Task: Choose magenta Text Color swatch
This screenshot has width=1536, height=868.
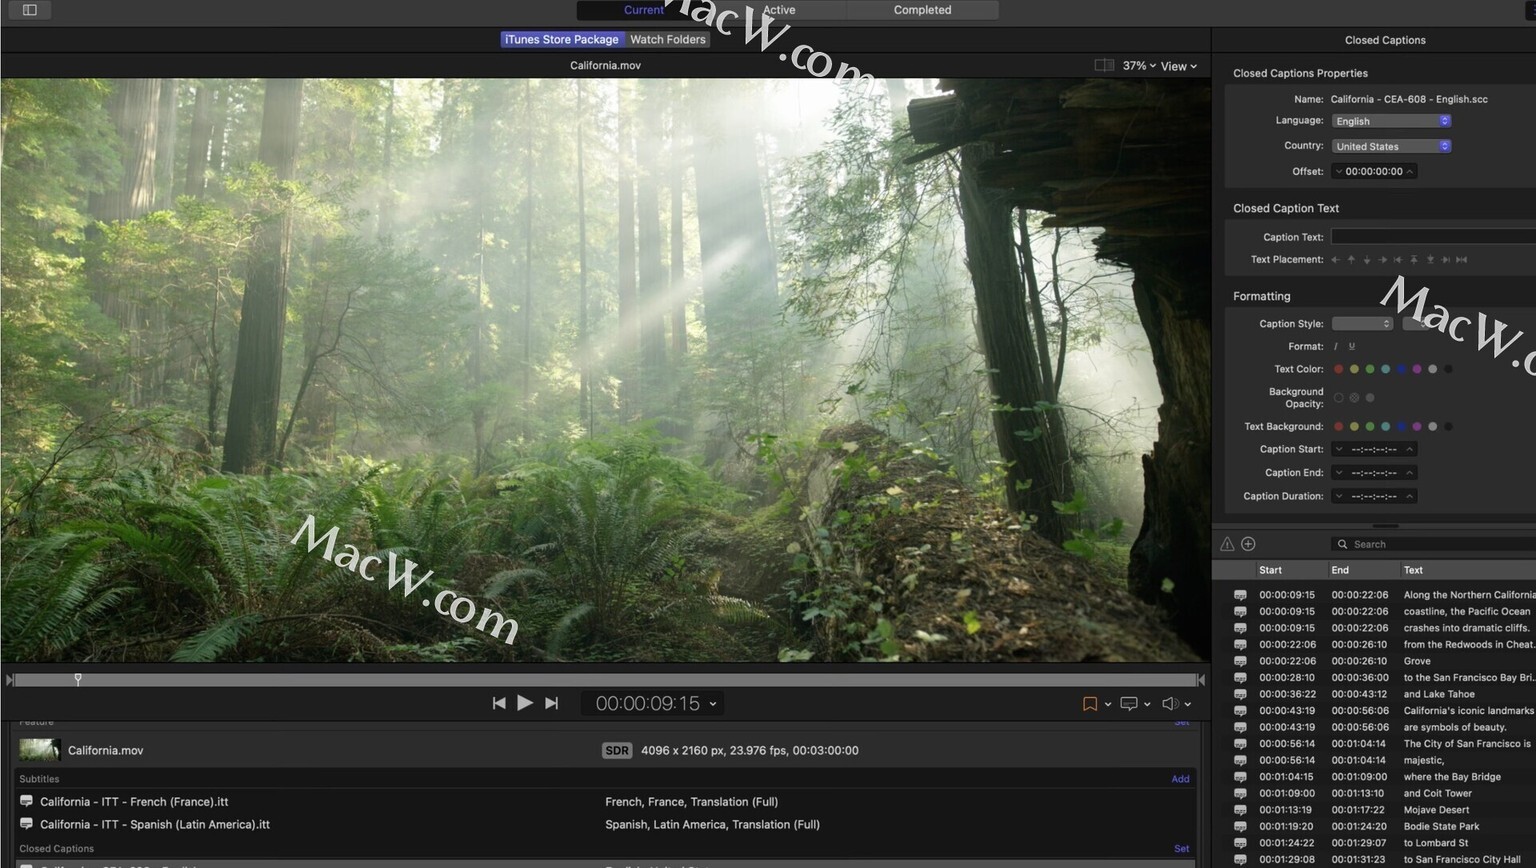Action: point(1417,369)
